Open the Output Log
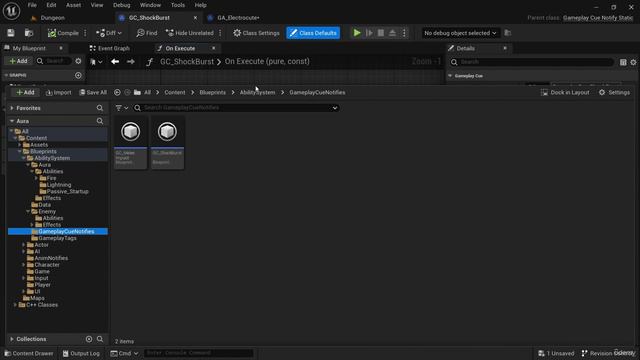640x360 pixels. click(81, 353)
